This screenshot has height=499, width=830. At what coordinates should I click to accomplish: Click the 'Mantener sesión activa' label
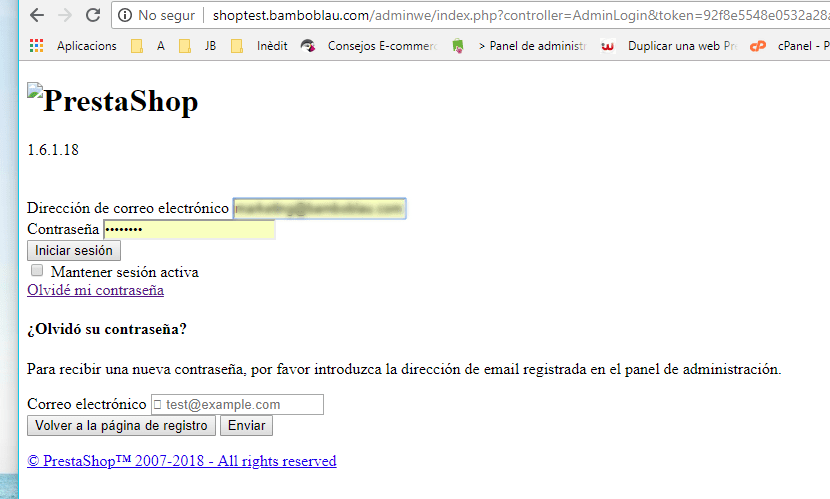pos(124,272)
